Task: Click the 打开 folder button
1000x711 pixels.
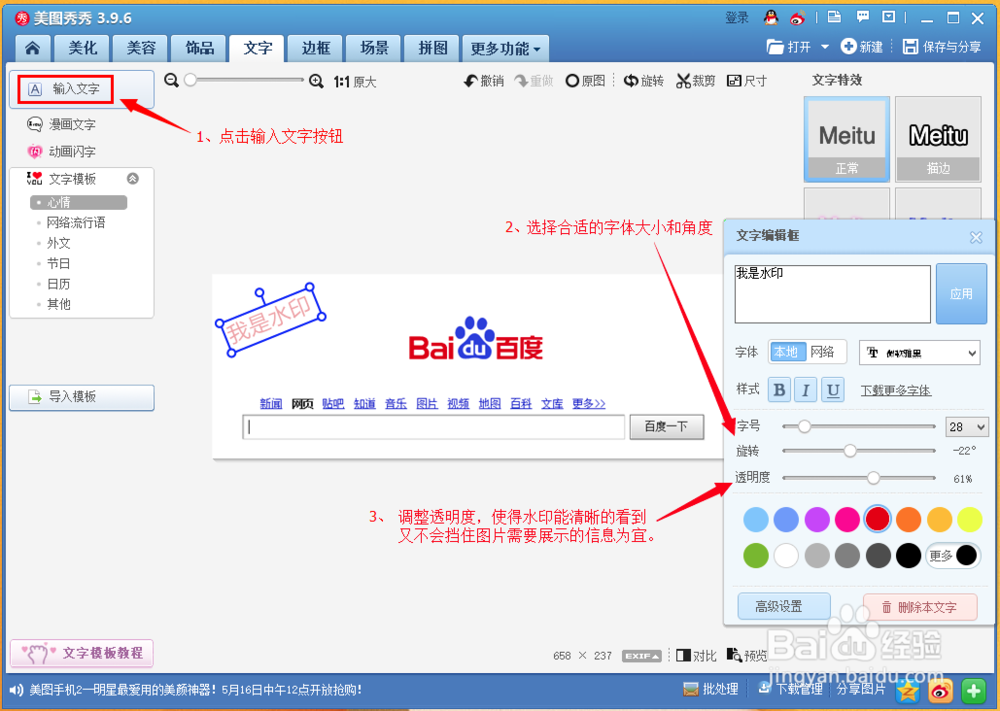Action: (x=790, y=47)
